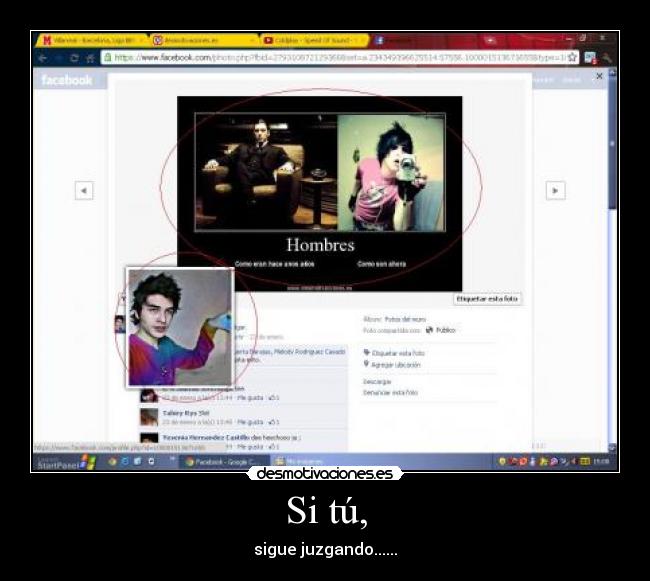Click 'Me gusta' on Yesenia Hernandez's comment
Viewport: 650px width, 581px height.
250,447
